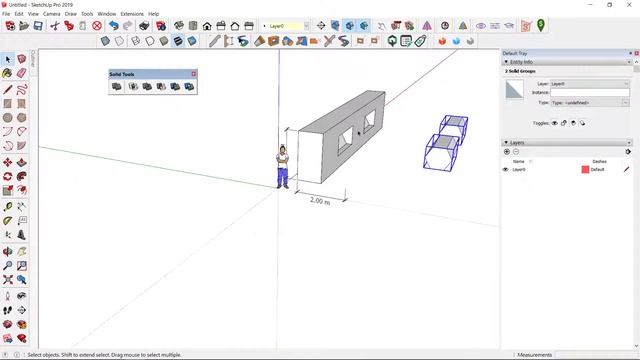The height and width of the screenshot is (360, 640).
Task: Select the Circle tool
Action: pyautogui.click(x=7, y=118)
